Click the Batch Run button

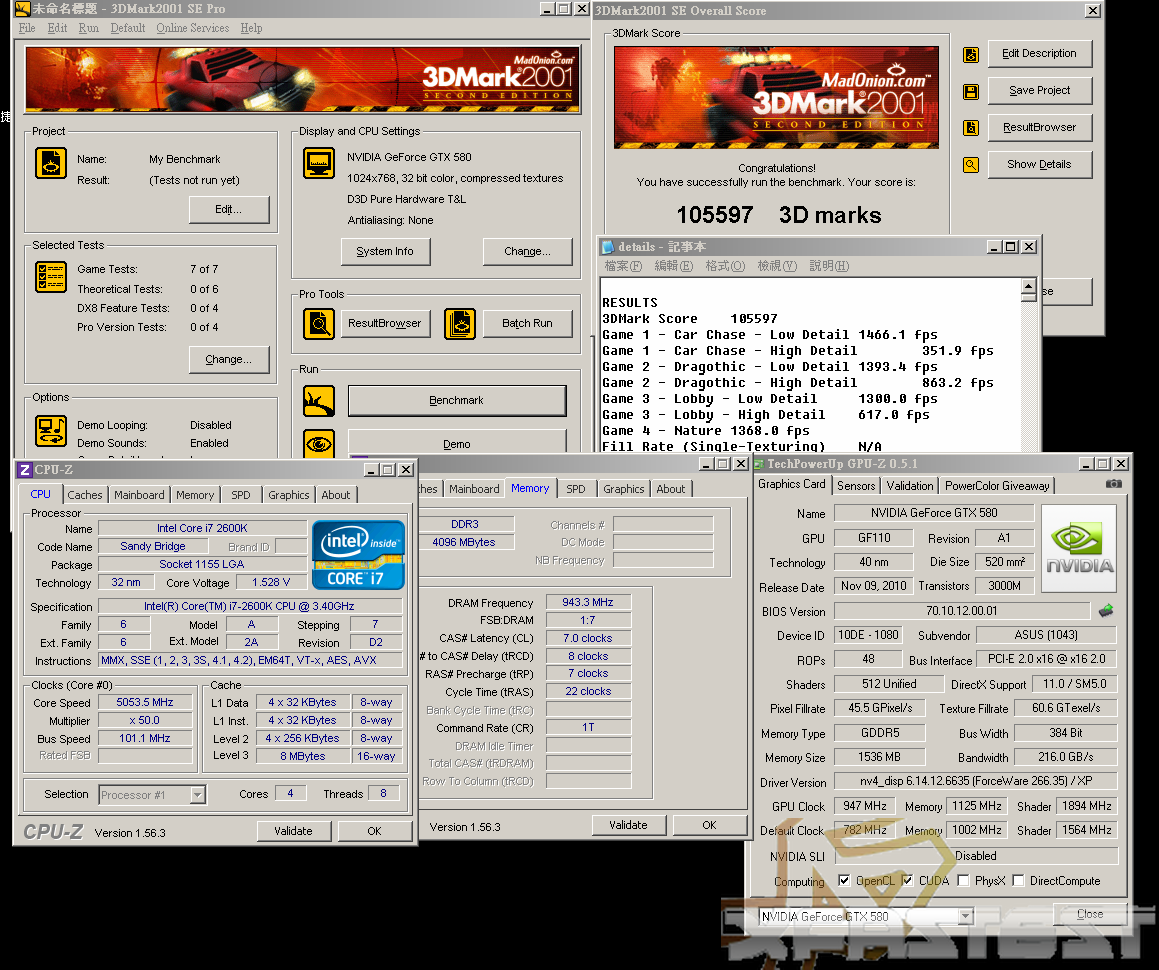click(x=528, y=324)
